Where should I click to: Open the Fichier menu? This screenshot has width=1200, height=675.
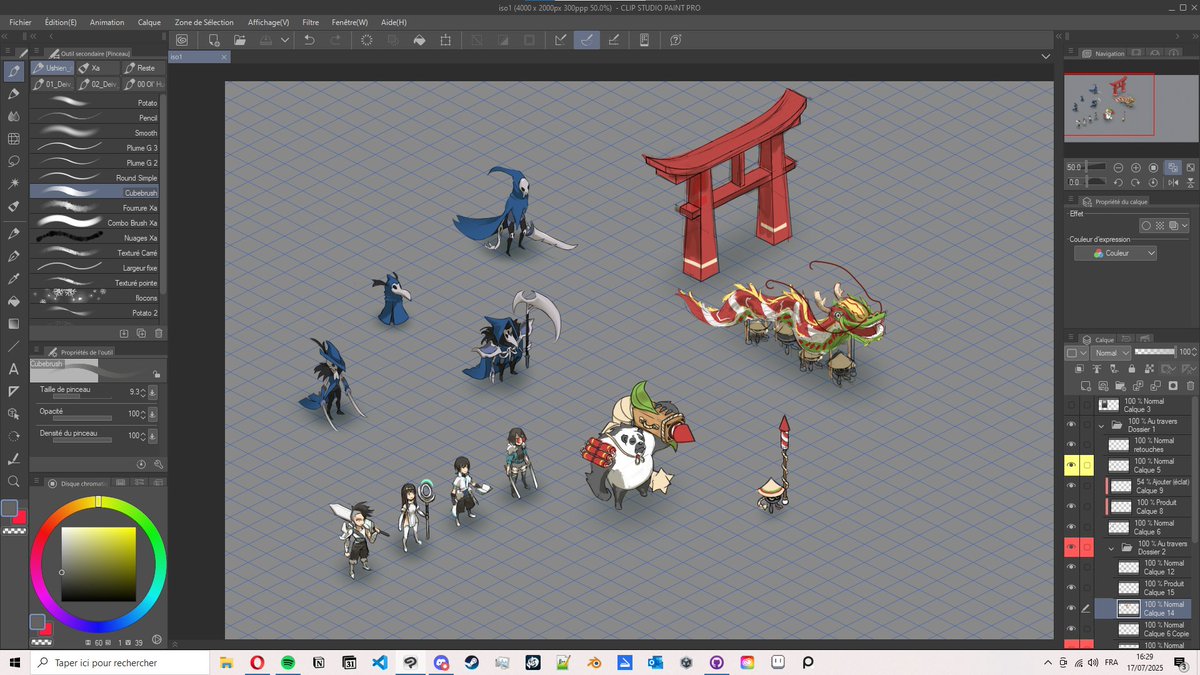(20, 22)
